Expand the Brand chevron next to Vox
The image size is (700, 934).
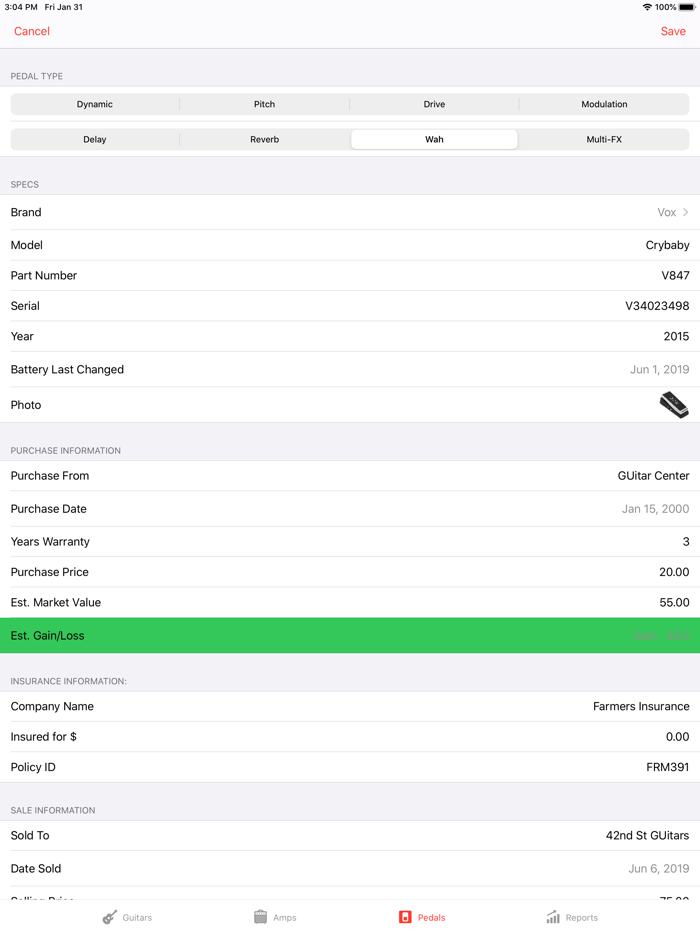[686, 212]
